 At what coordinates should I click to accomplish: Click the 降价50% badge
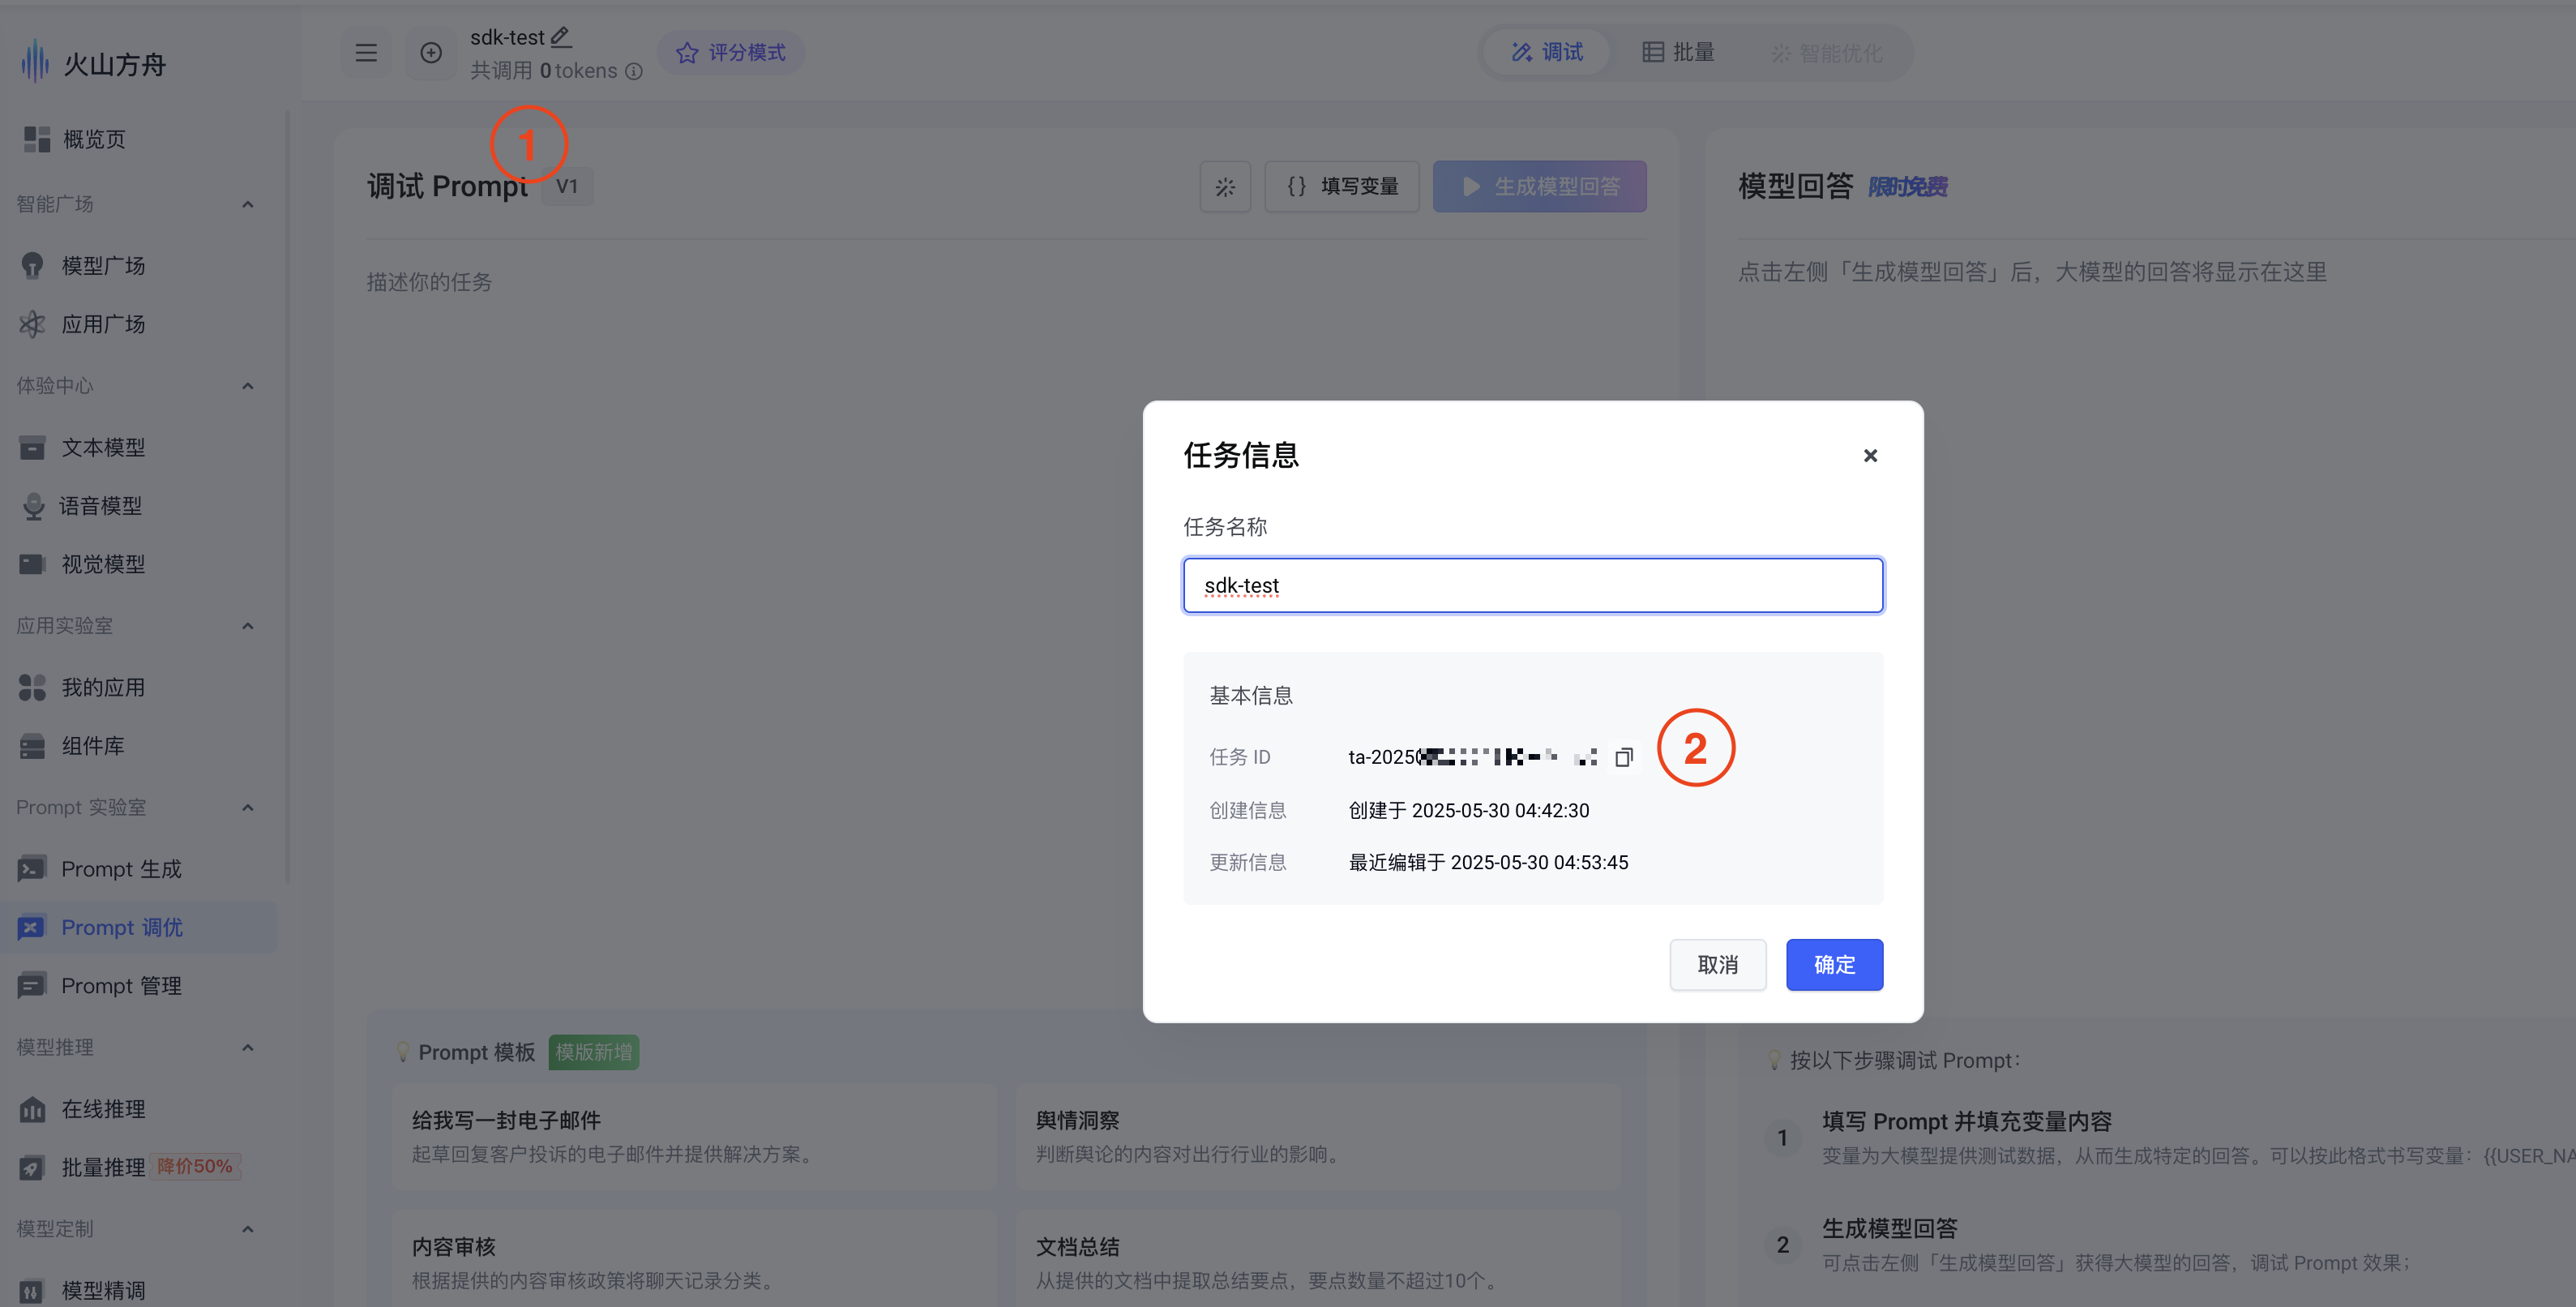[195, 1167]
